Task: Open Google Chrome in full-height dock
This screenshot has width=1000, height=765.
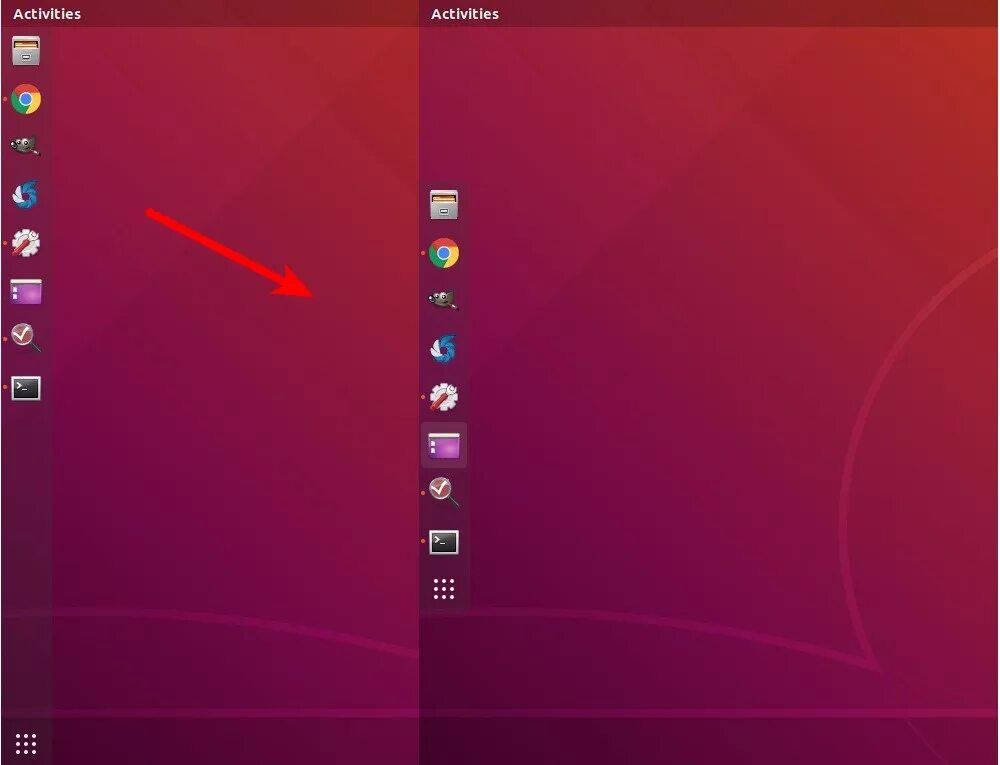Action: [x=26, y=99]
